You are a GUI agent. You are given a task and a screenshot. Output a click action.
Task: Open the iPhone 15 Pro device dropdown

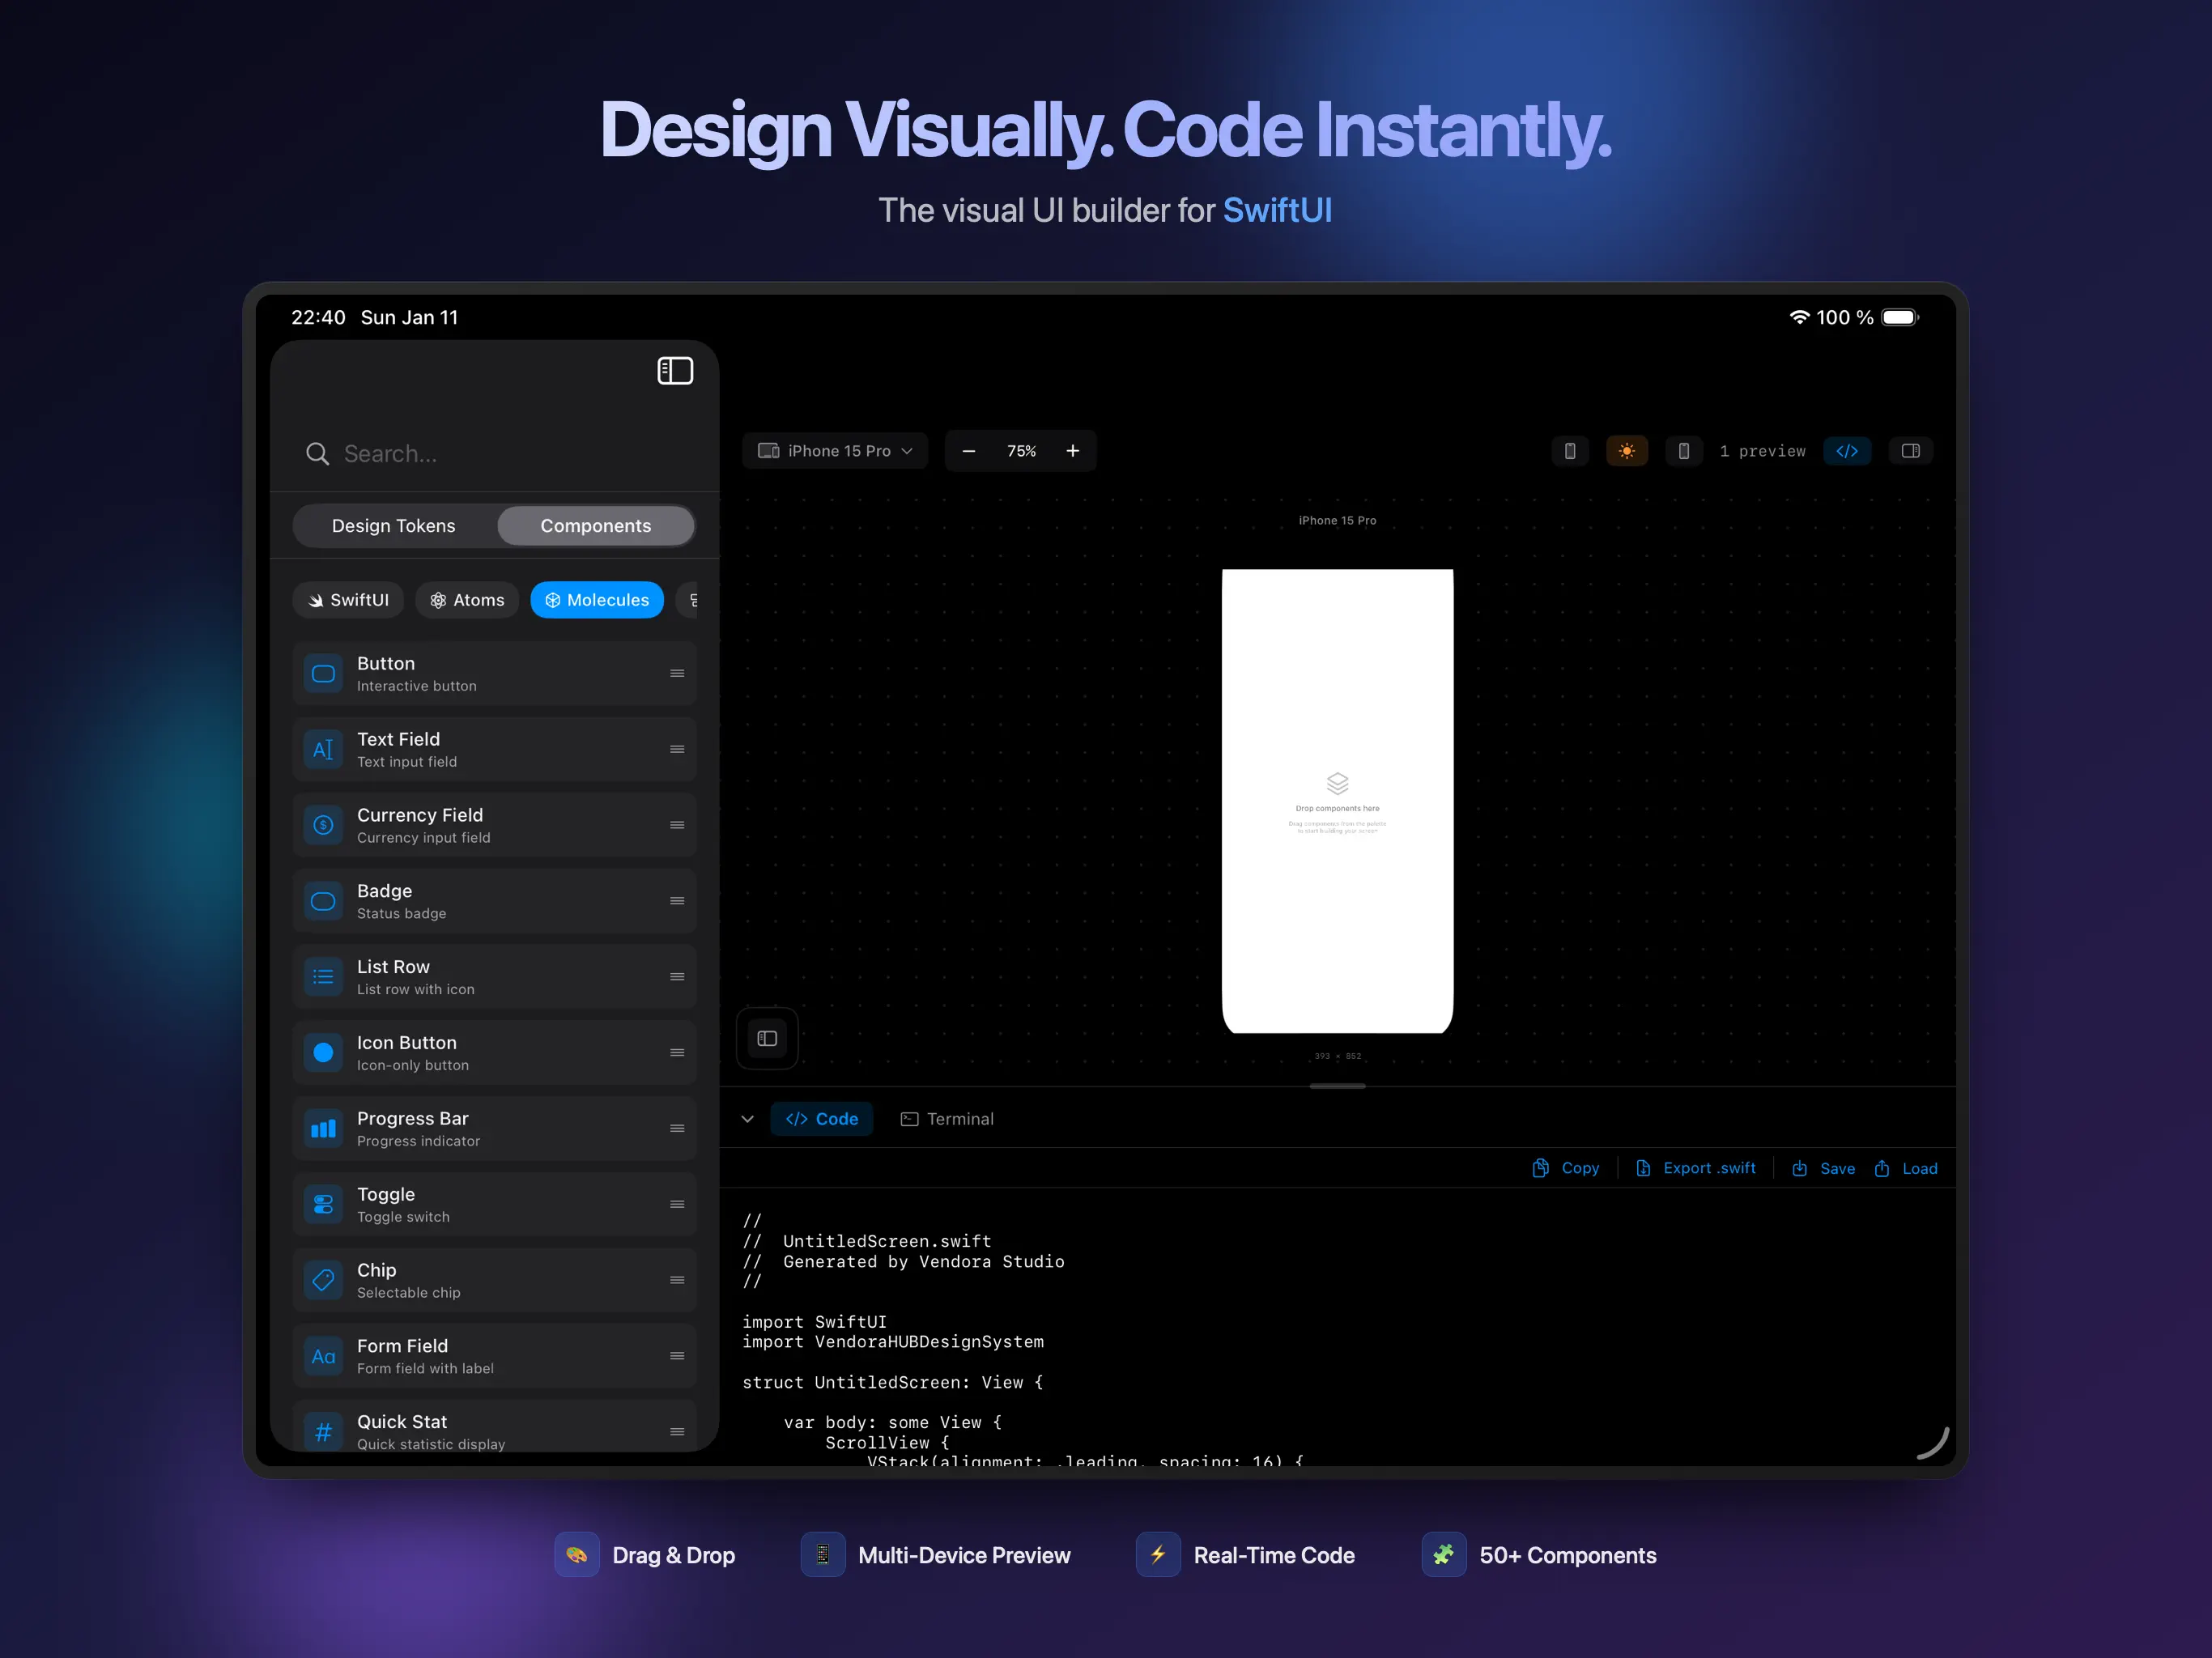pos(835,451)
